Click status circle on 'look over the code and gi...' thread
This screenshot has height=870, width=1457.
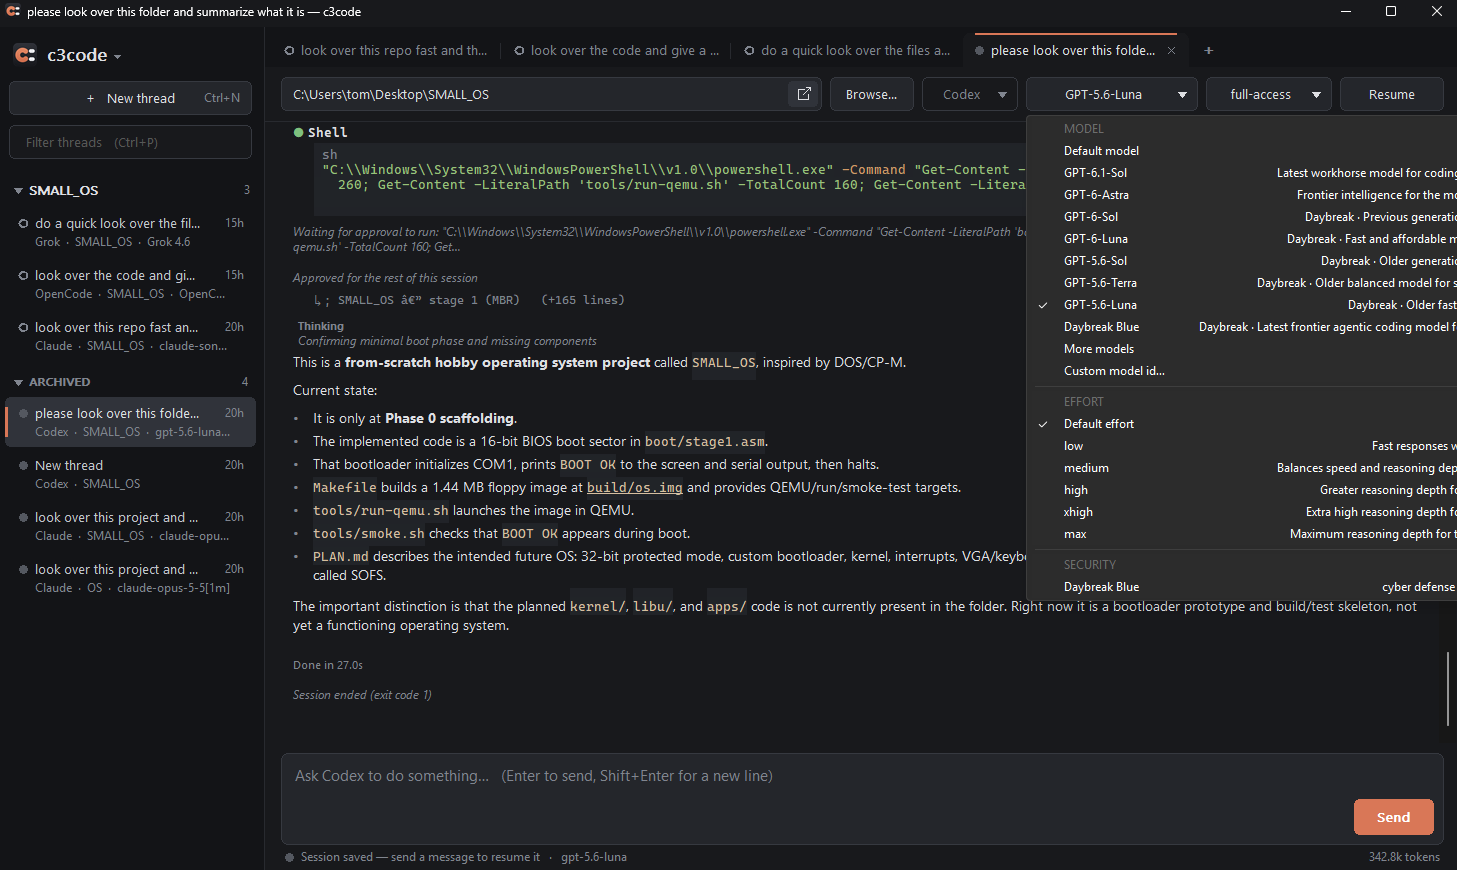point(23,275)
